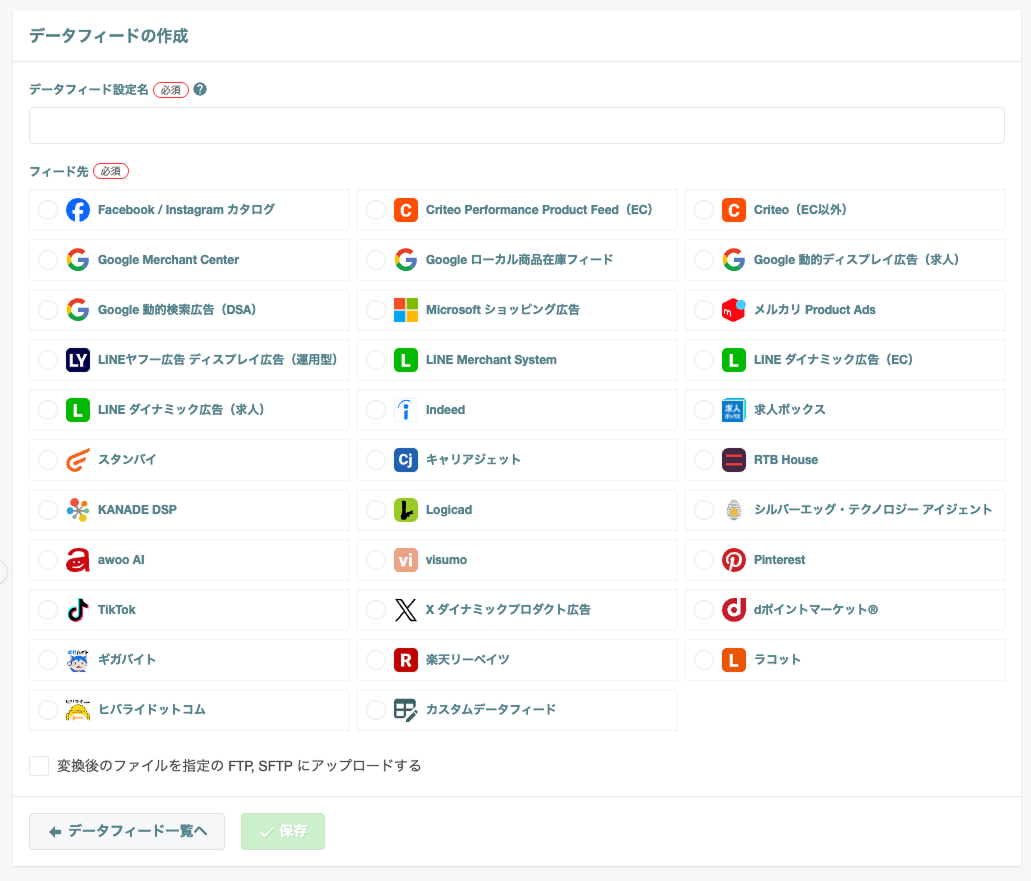Click the 楽天リーベイツ label text
Screen dimensions: 1031x881
(468, 659)
